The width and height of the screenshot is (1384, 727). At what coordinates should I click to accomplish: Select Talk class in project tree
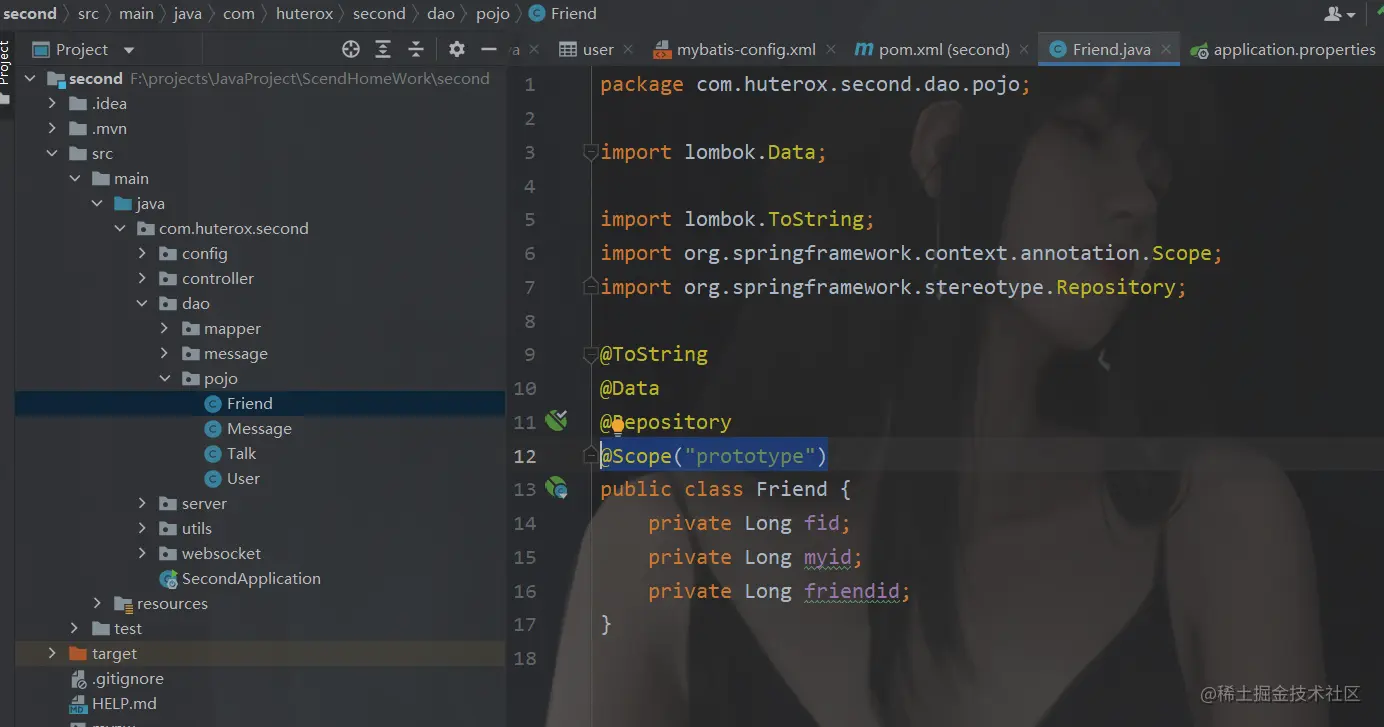(260, 454)
